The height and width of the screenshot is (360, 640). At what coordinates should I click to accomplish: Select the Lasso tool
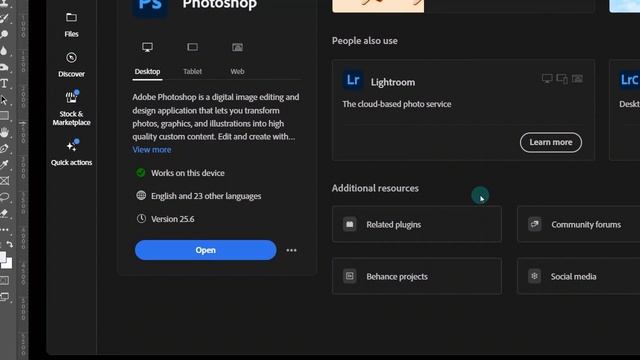click(4, 197)
